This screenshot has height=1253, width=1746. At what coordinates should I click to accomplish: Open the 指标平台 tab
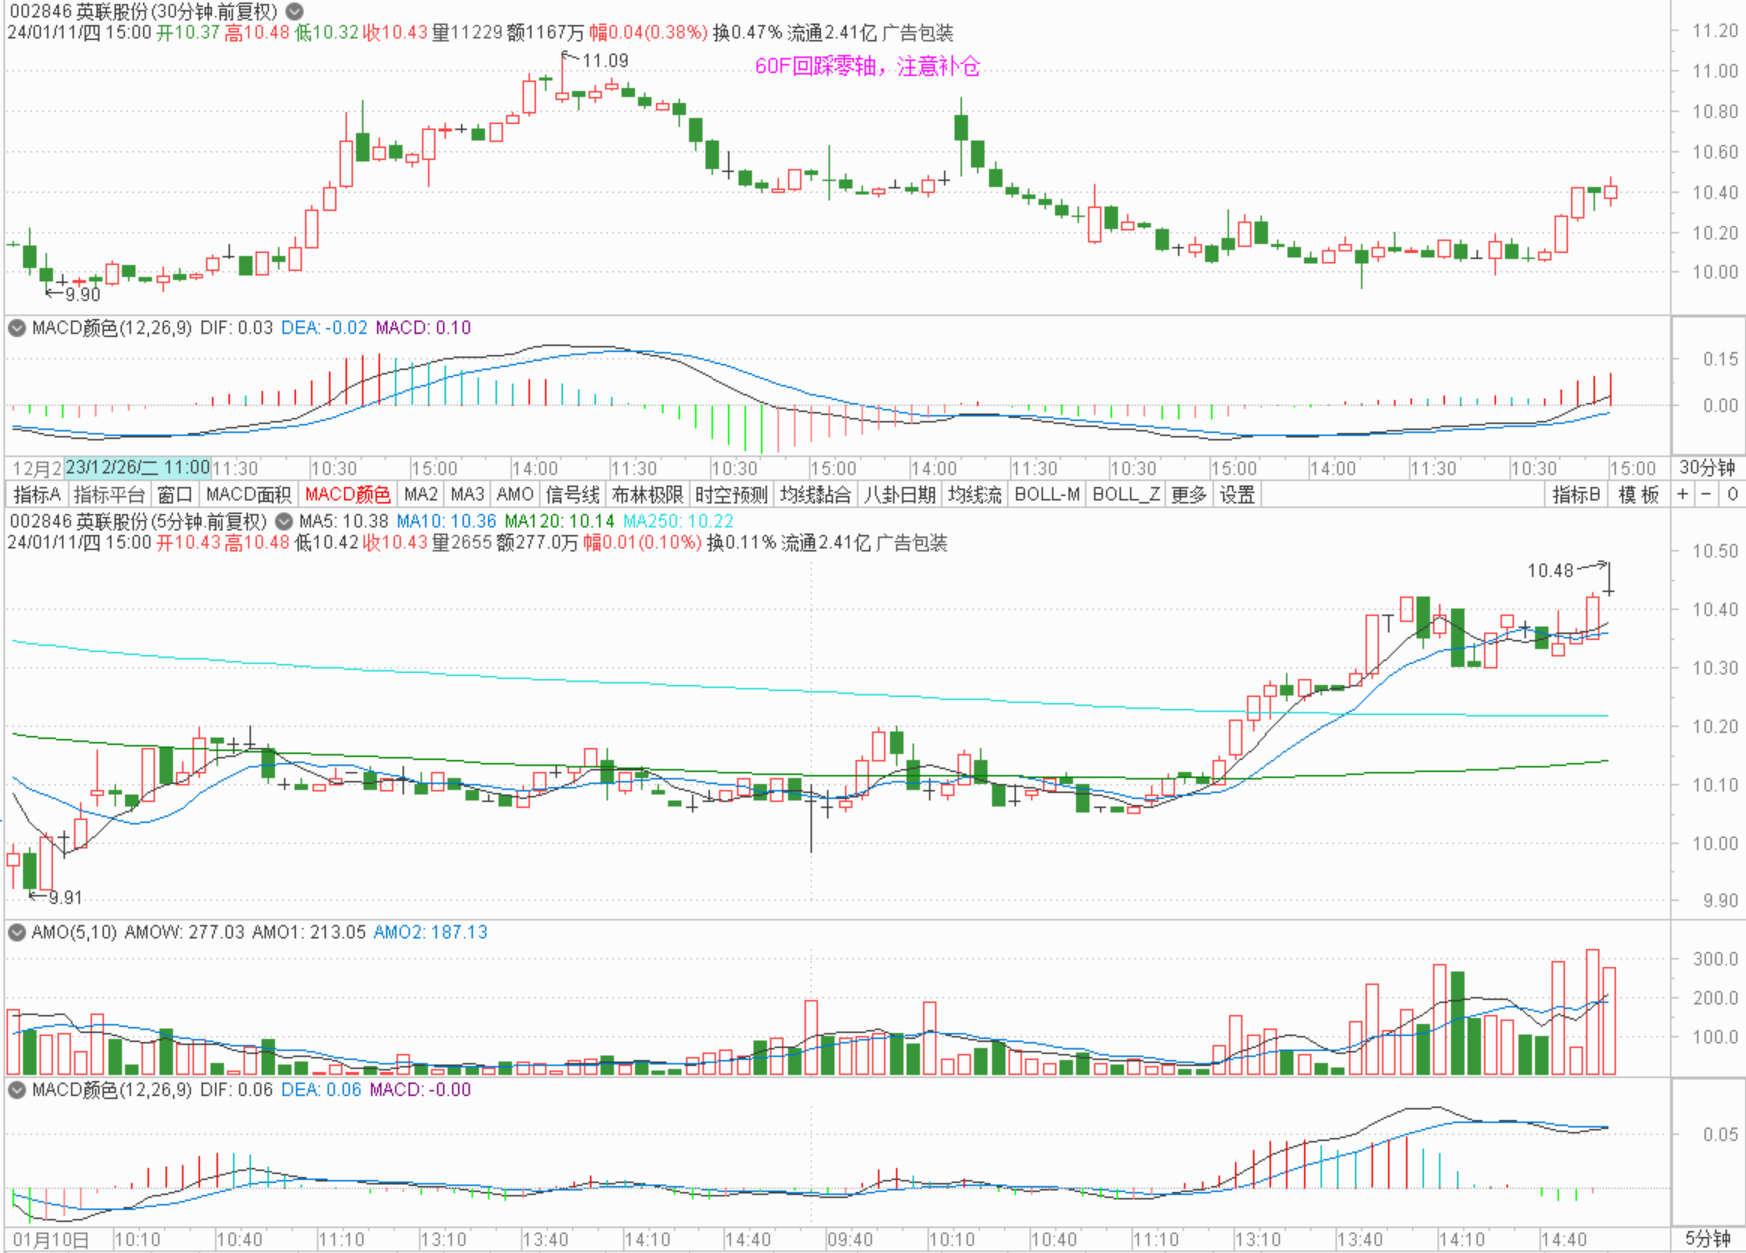[109, 494]
